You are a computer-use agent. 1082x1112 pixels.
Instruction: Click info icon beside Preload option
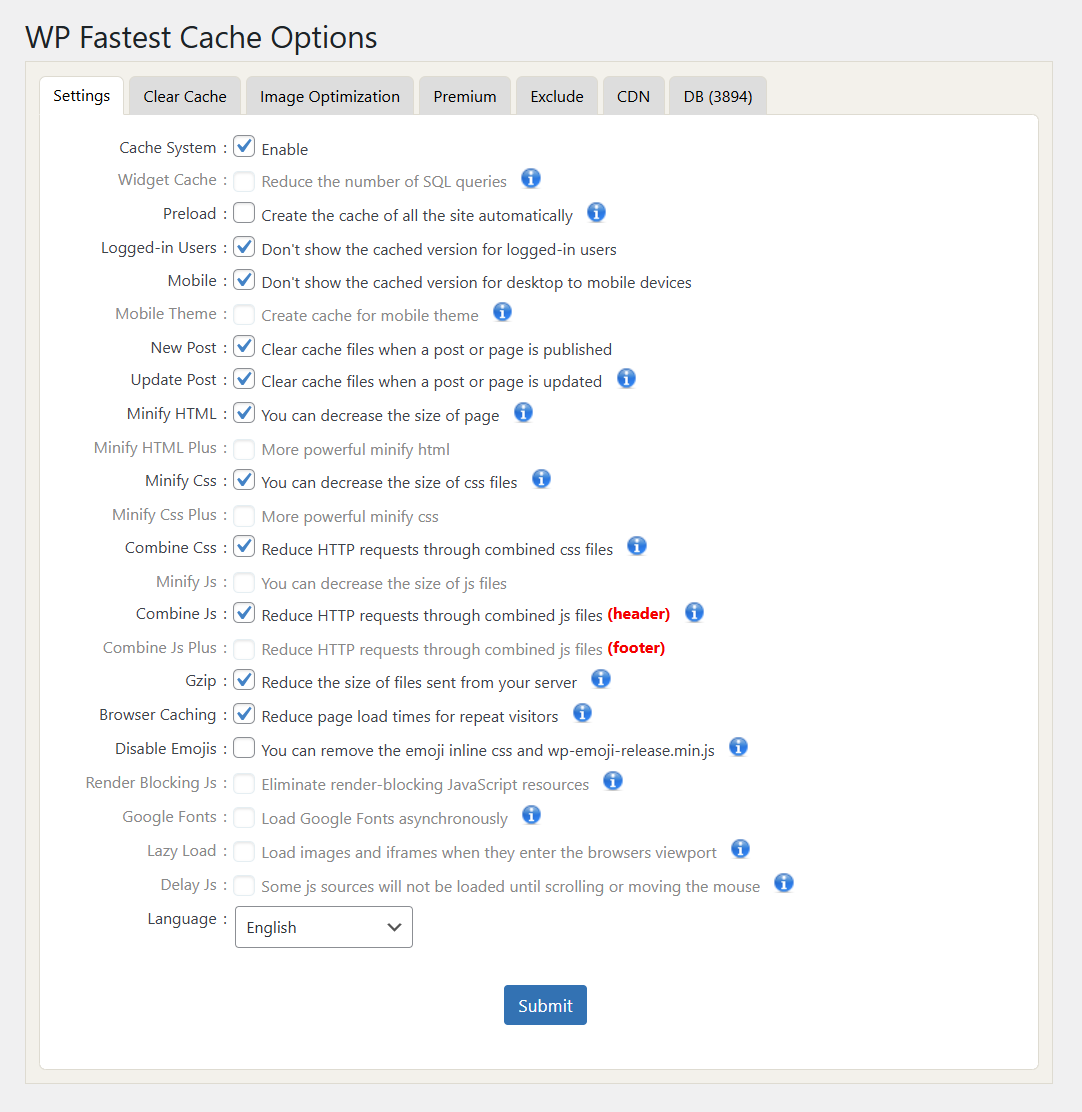[596, 212]
